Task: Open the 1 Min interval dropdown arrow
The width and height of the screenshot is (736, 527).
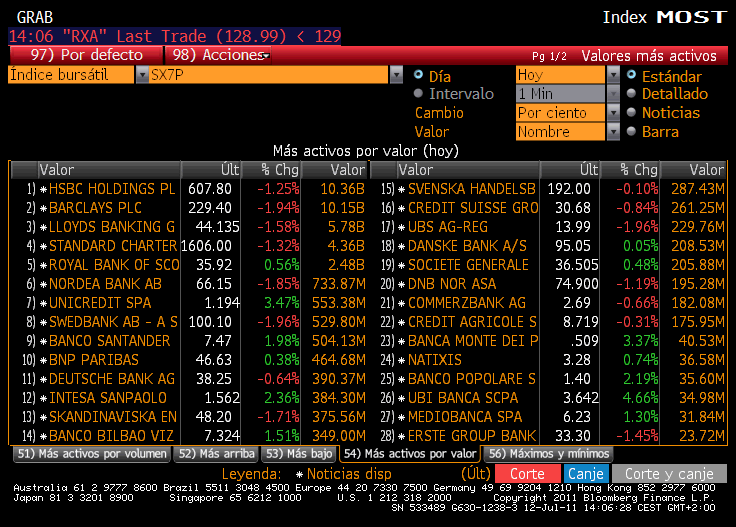Action: point(613,94)
